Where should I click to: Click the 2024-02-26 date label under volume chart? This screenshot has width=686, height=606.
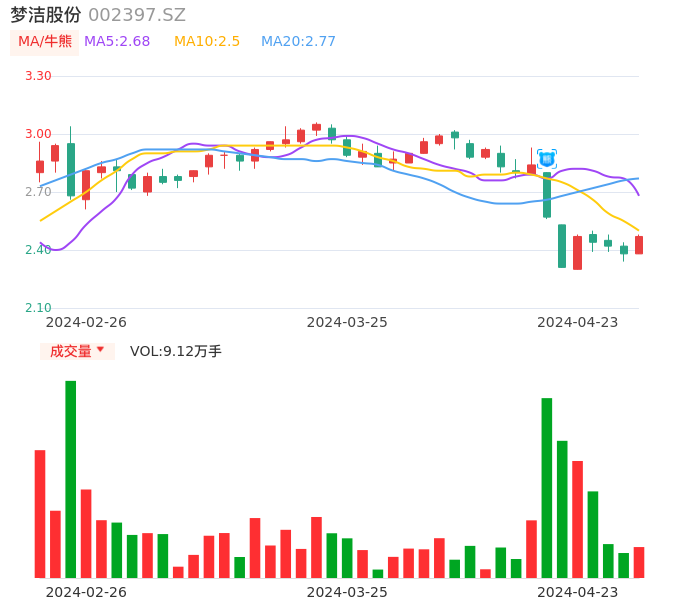point(86,592)
